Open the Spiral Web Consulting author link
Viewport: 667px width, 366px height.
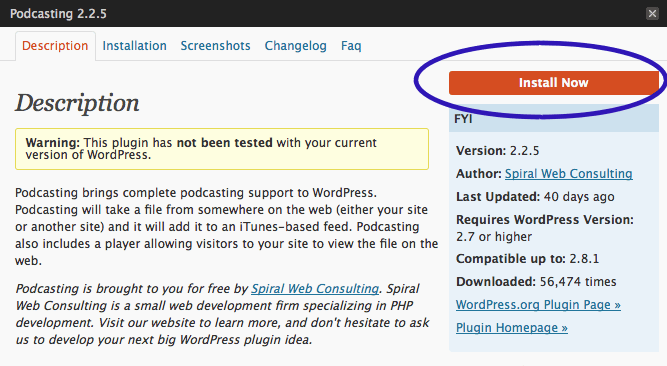(x=569, y=174)
